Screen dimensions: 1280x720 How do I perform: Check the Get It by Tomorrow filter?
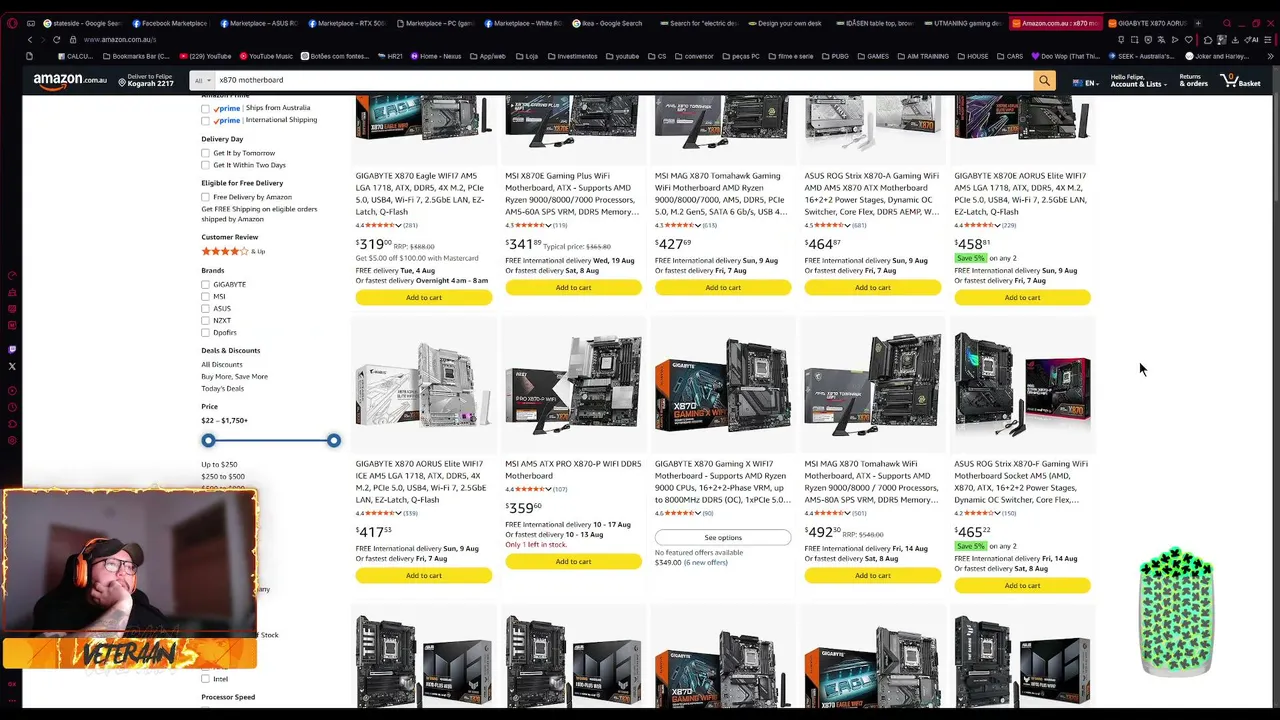[x=205, y=153]
